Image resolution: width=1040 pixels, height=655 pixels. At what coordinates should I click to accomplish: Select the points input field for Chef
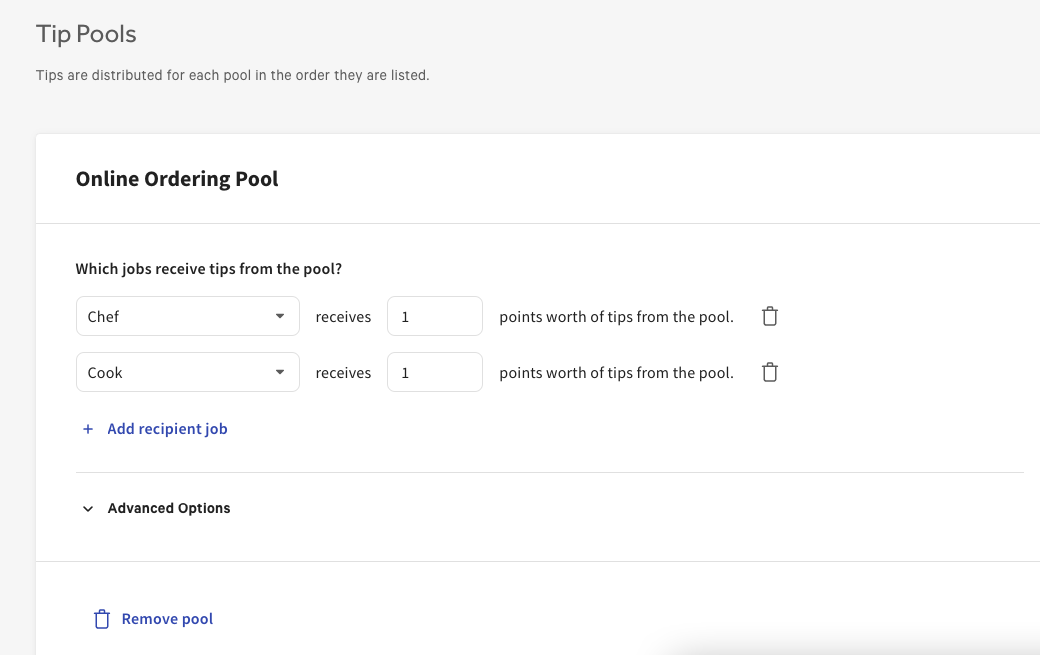(x=434, y=315)
